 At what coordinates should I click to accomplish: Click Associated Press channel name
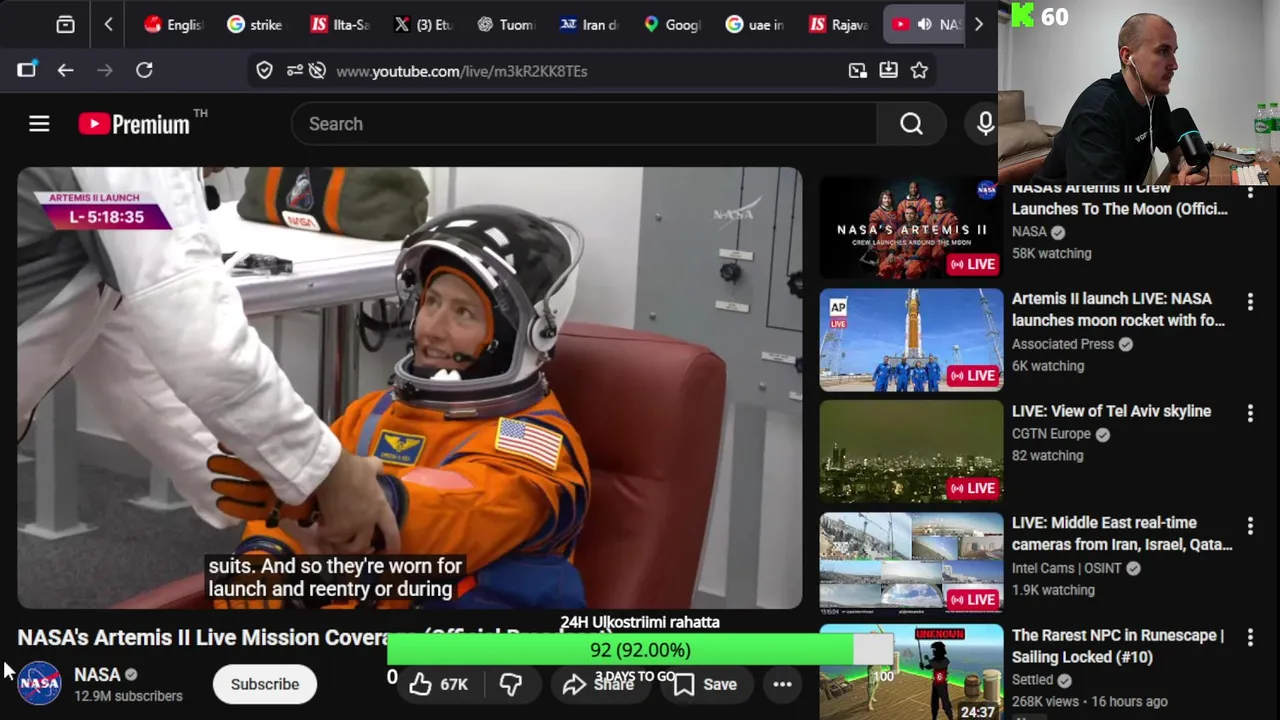pyautogui.click(x=1062, y=344)
